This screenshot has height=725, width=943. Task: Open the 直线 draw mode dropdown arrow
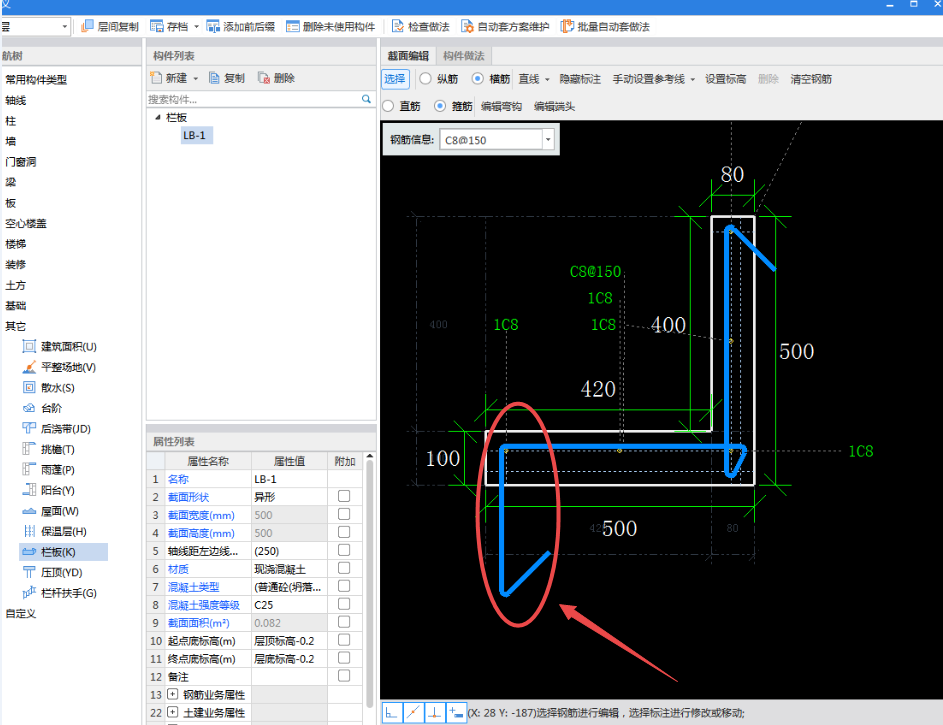coord(547,79)
